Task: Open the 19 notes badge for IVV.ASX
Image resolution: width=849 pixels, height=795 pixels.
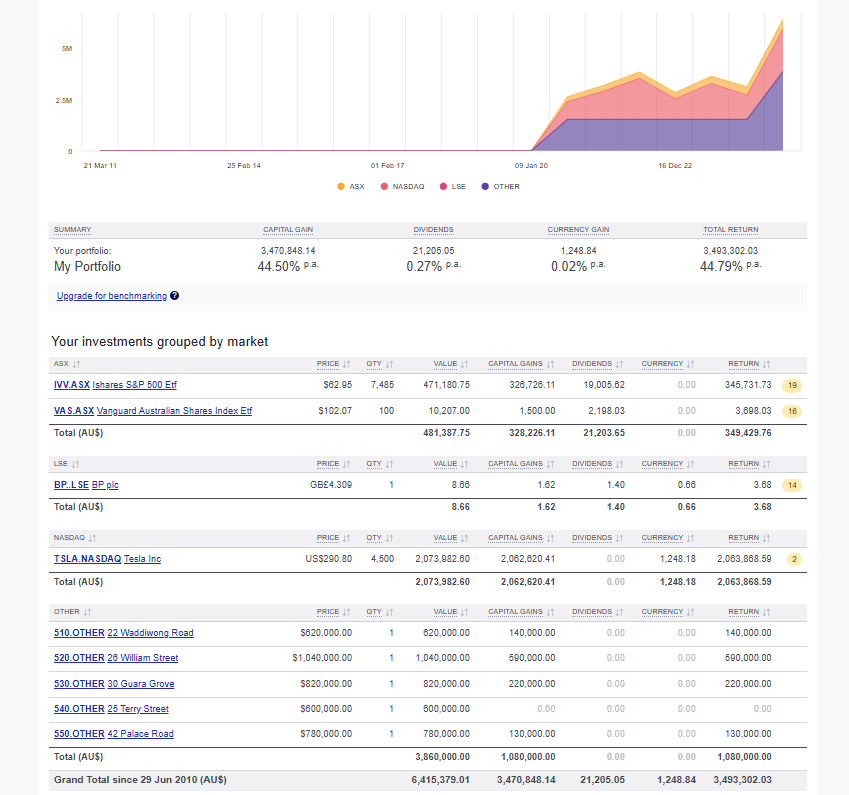Action: (791, 384)
